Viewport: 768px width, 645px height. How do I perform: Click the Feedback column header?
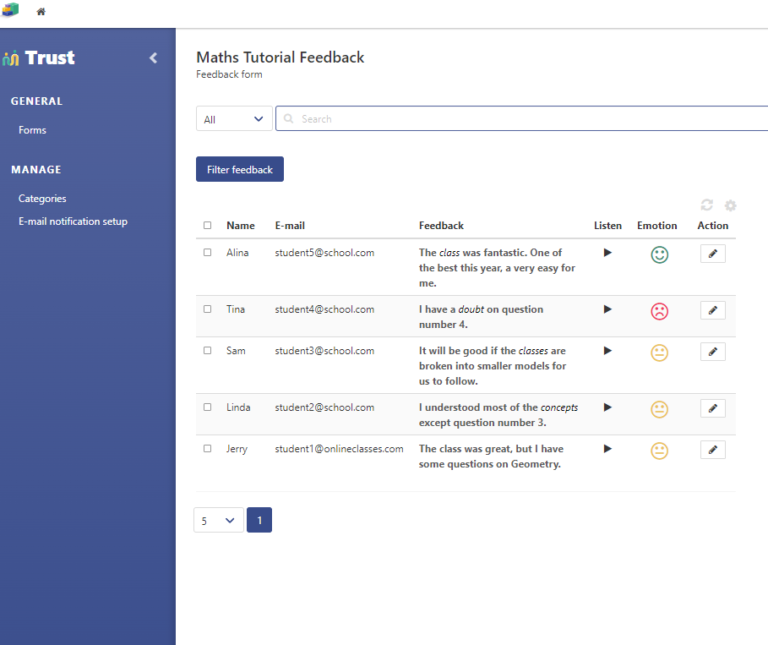coord(441,226)
